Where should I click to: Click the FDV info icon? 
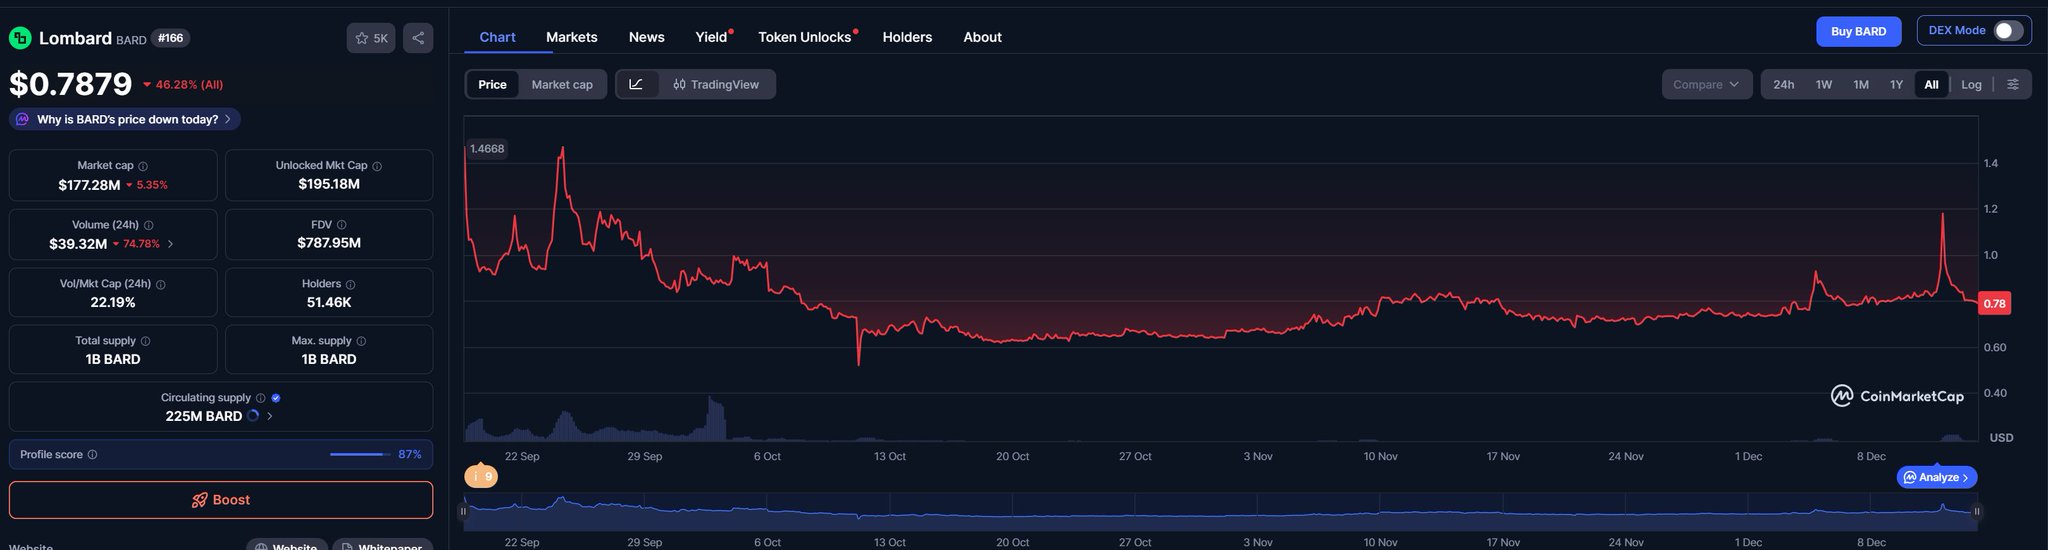tap(342, 225)
